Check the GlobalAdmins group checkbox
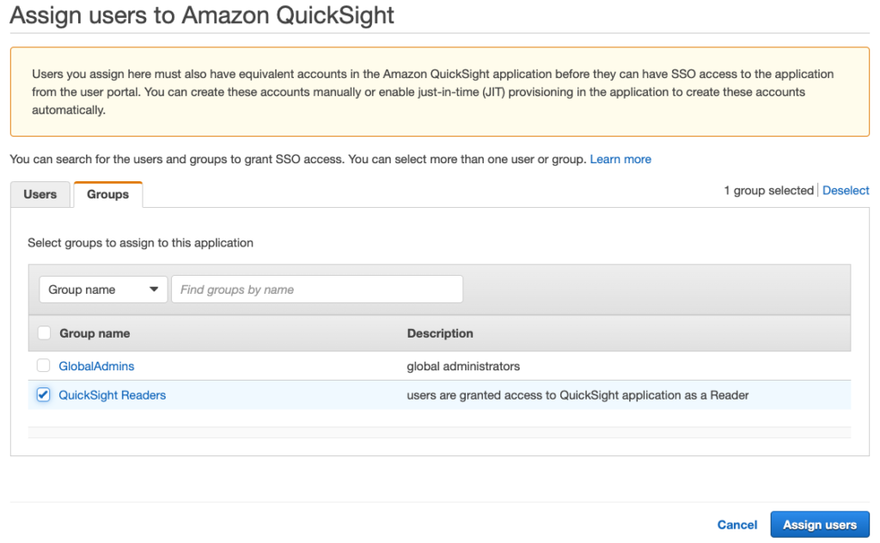The height and width of the screenshot is (543, 880). 44,366
